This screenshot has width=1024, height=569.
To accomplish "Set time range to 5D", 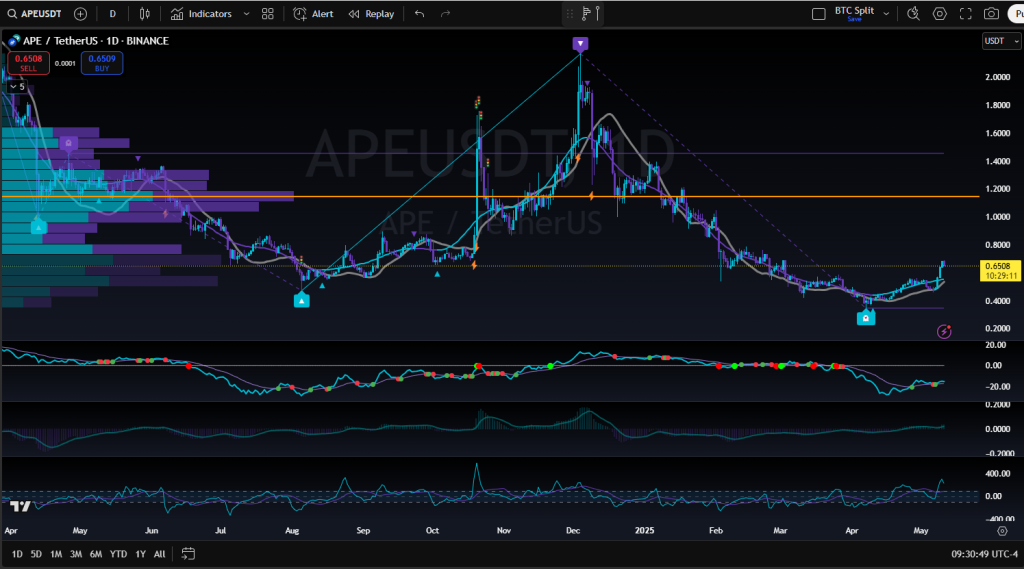I will (x=36, y=554).
